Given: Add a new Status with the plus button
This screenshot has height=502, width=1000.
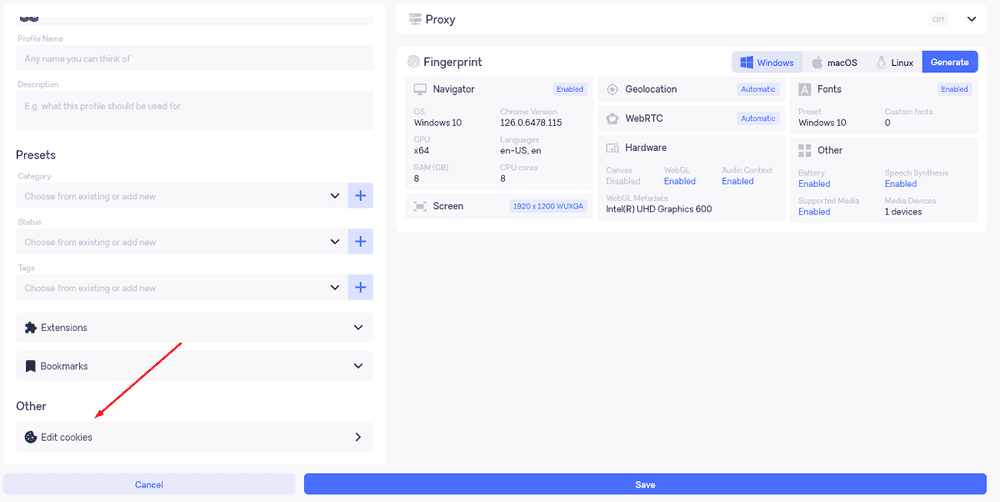Looking at the screenshot, I should click(360, 242).
